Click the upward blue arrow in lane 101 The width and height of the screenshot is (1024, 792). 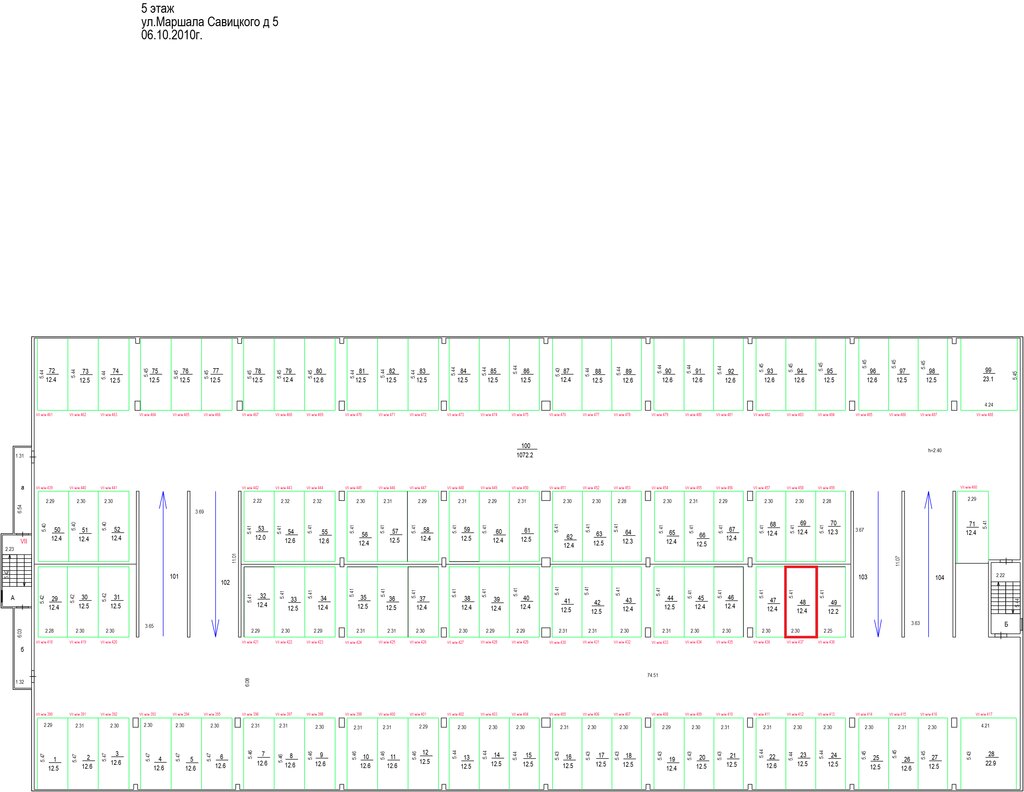[163, 564]
